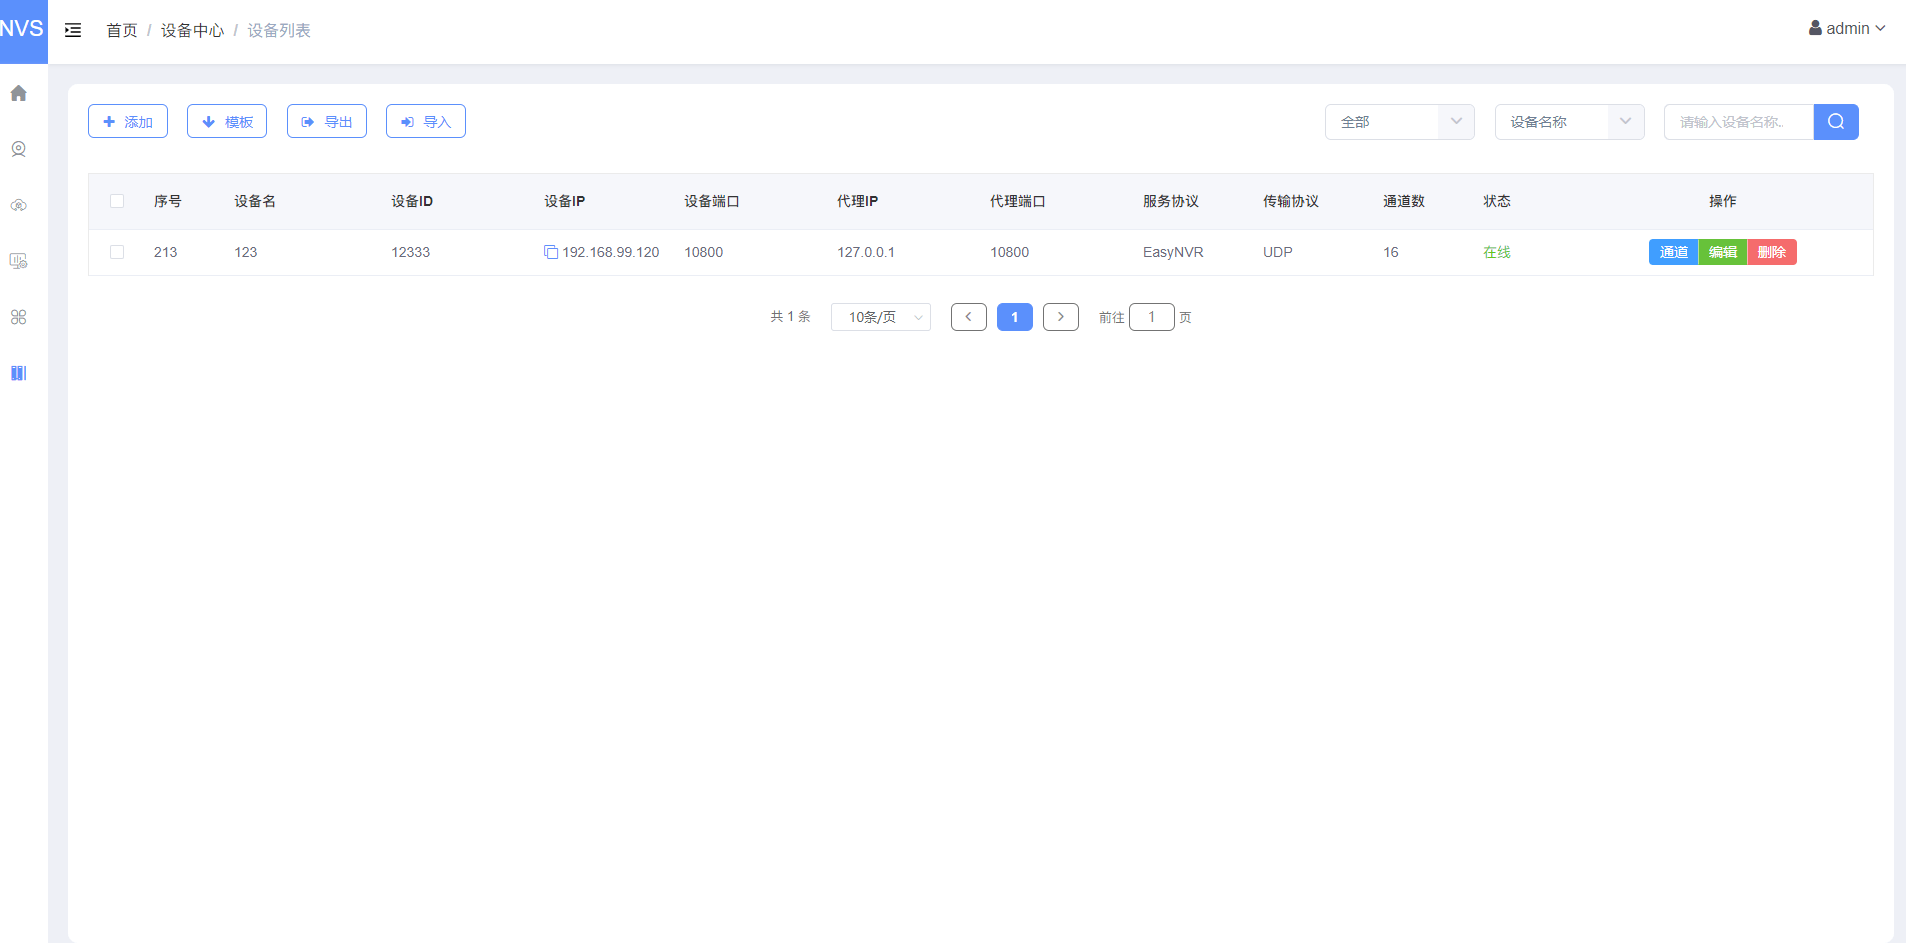1906x943 pixels.
Task: Open the home page sidebar icon
Action: click(x=18, y=93)
